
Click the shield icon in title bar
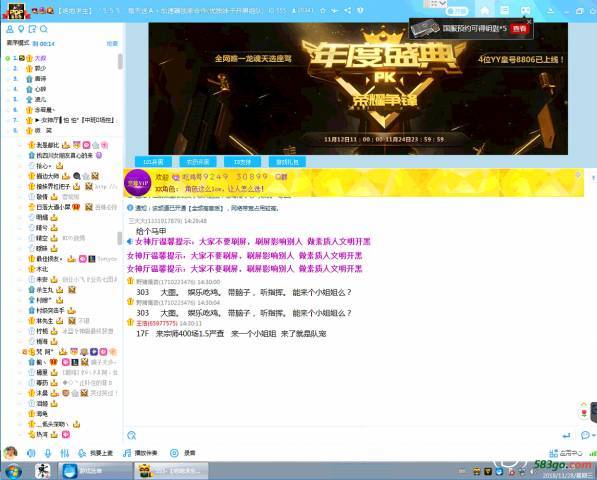[x=360, y=10]
